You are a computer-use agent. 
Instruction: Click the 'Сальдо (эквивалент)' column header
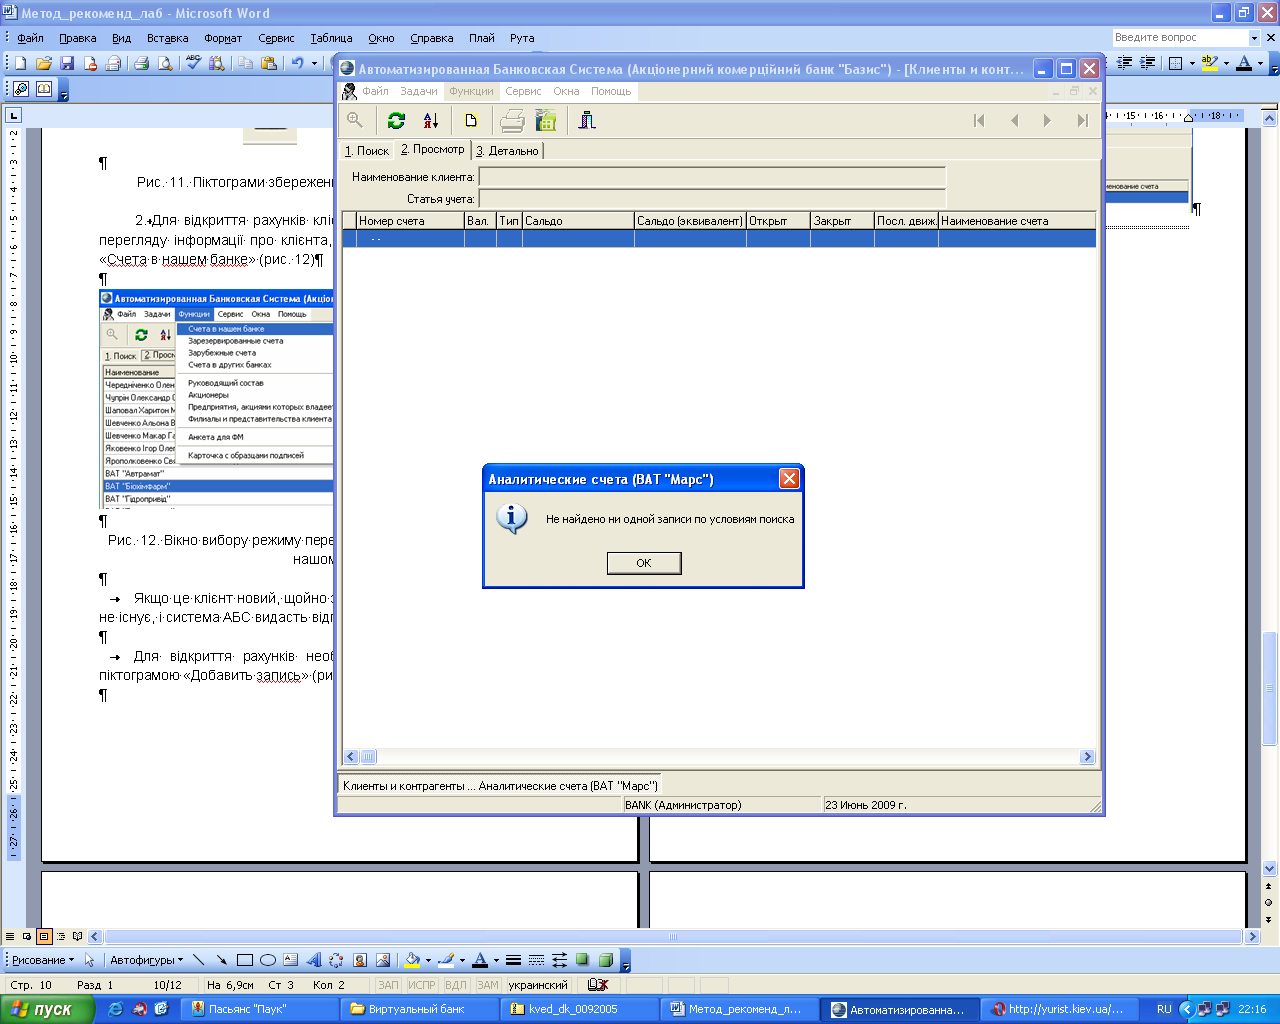pos(690,221)
